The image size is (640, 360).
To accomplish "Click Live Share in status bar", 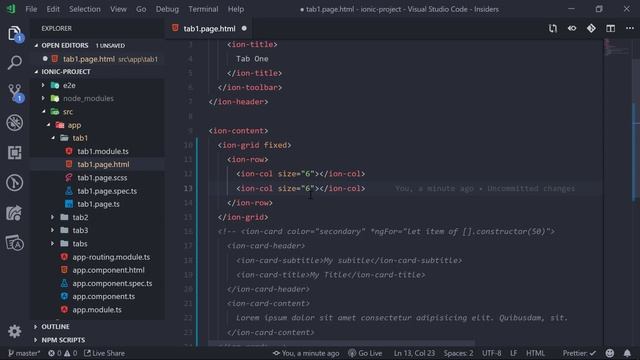I will click(104, 353).
